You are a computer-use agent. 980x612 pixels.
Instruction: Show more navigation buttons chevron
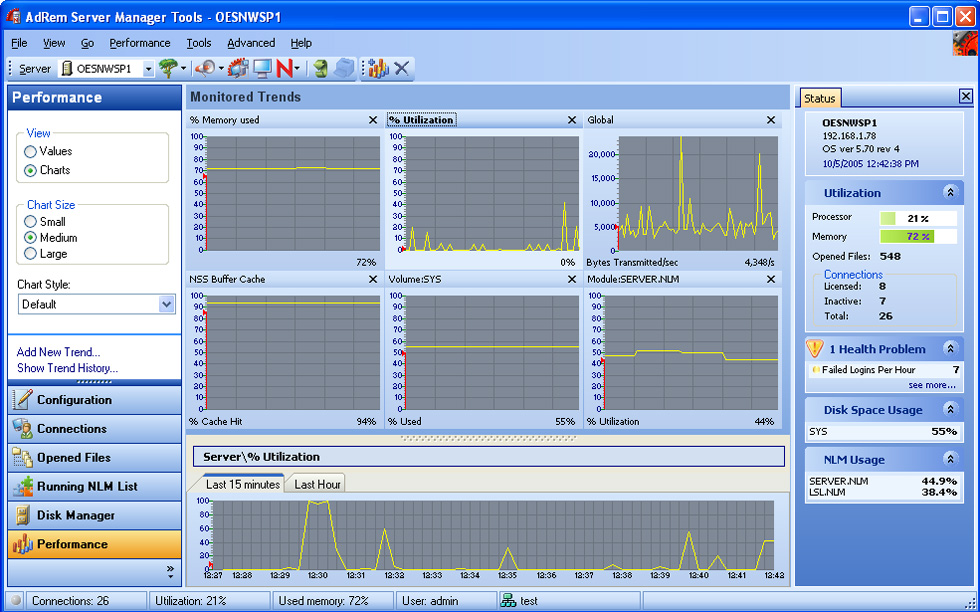coord(170,569)
